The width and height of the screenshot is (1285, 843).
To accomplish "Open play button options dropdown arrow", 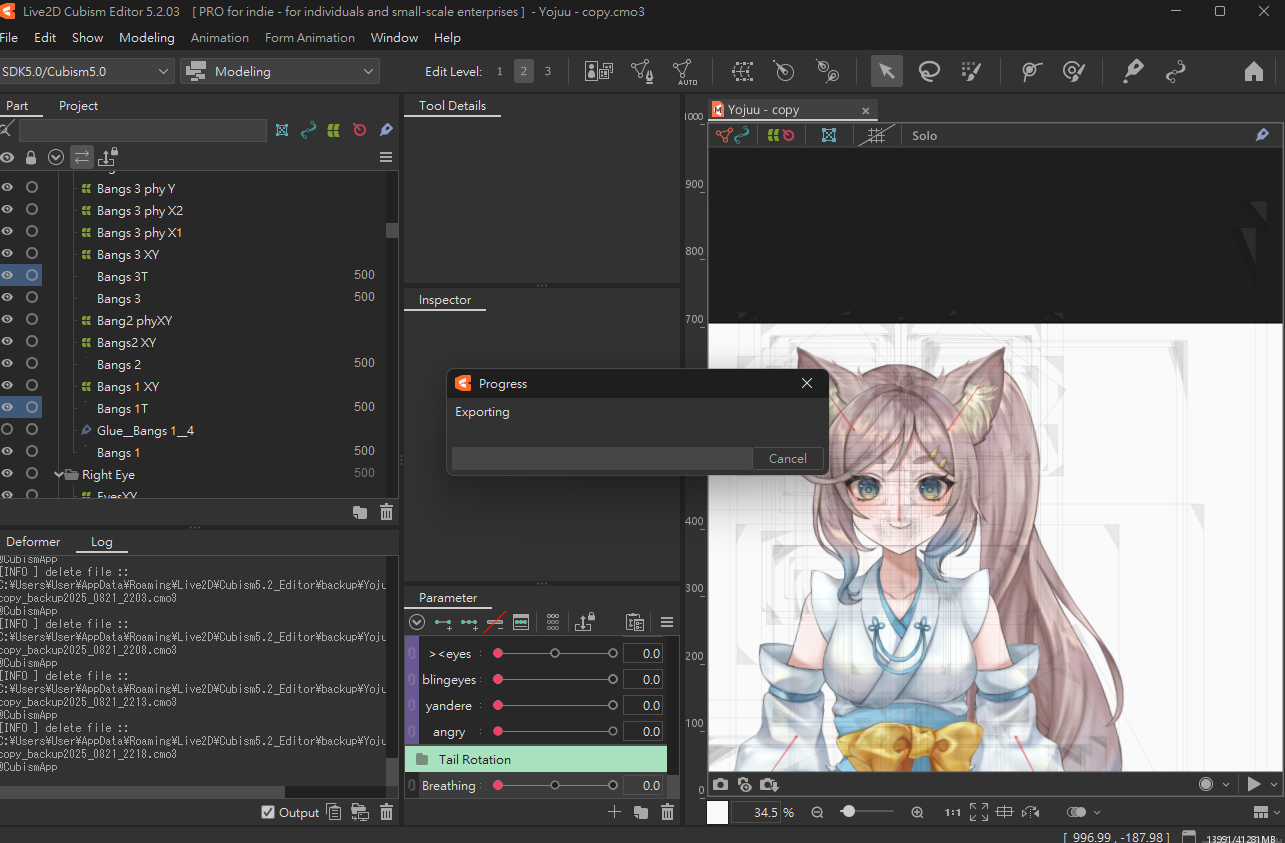I will pyautogui.click(x=1274, y=785).
